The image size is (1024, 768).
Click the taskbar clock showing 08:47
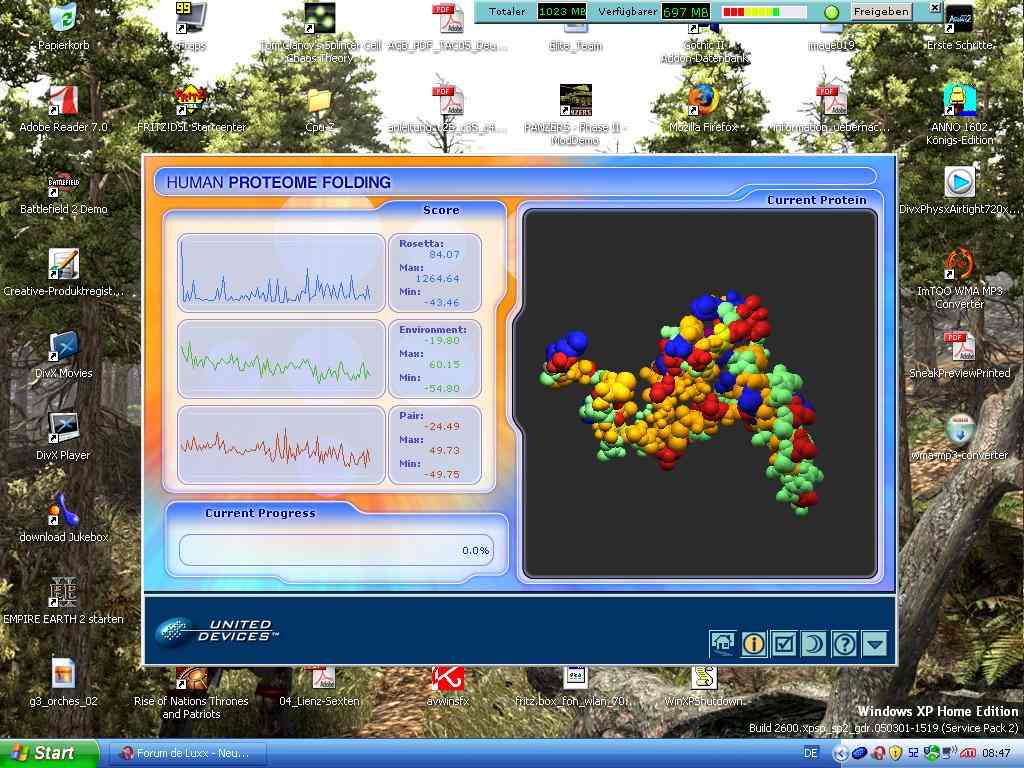(x=997, y=753)
